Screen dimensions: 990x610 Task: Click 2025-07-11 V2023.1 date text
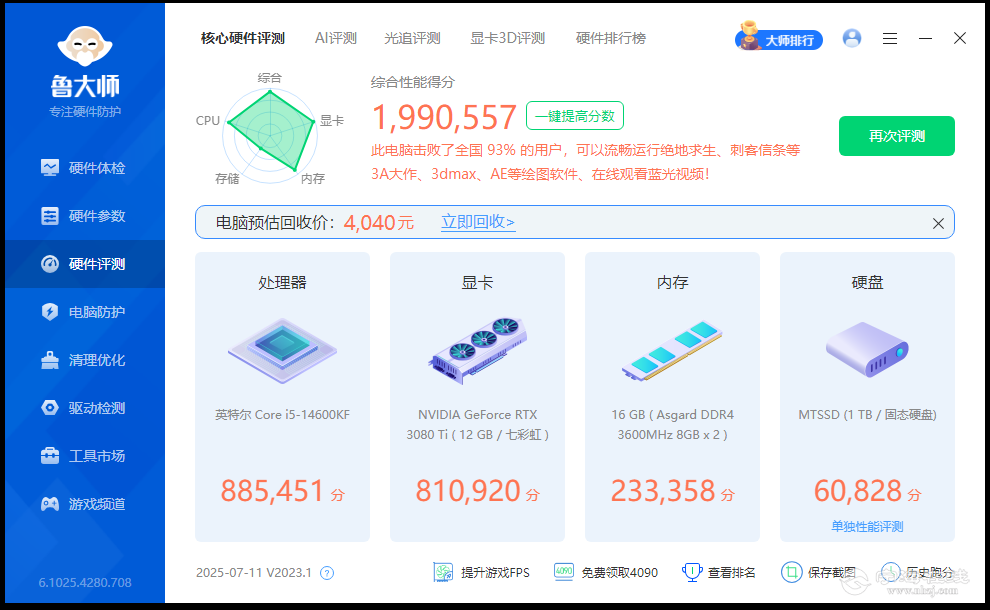(x=254, y=573)
